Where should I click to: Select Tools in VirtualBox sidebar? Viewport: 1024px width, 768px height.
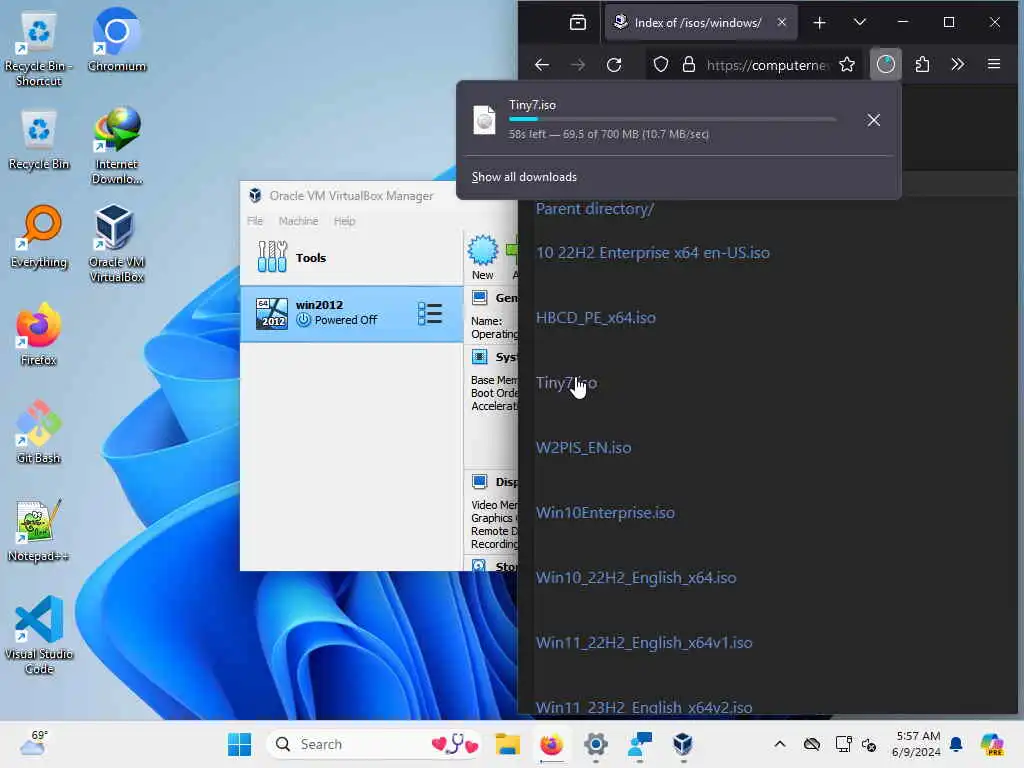click(351, 258)
